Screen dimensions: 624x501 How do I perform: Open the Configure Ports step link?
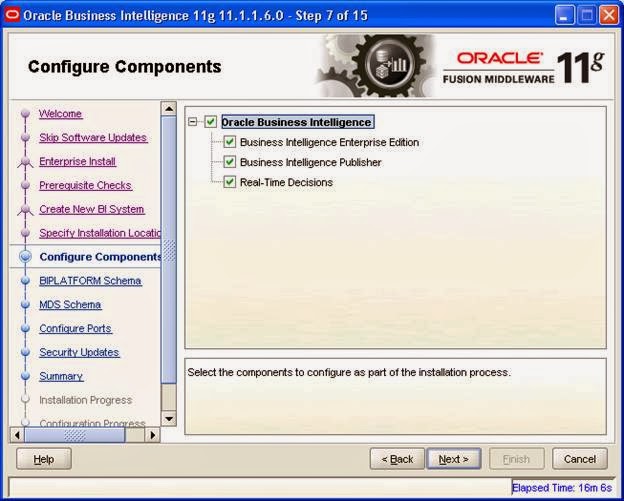coord(76,328)
